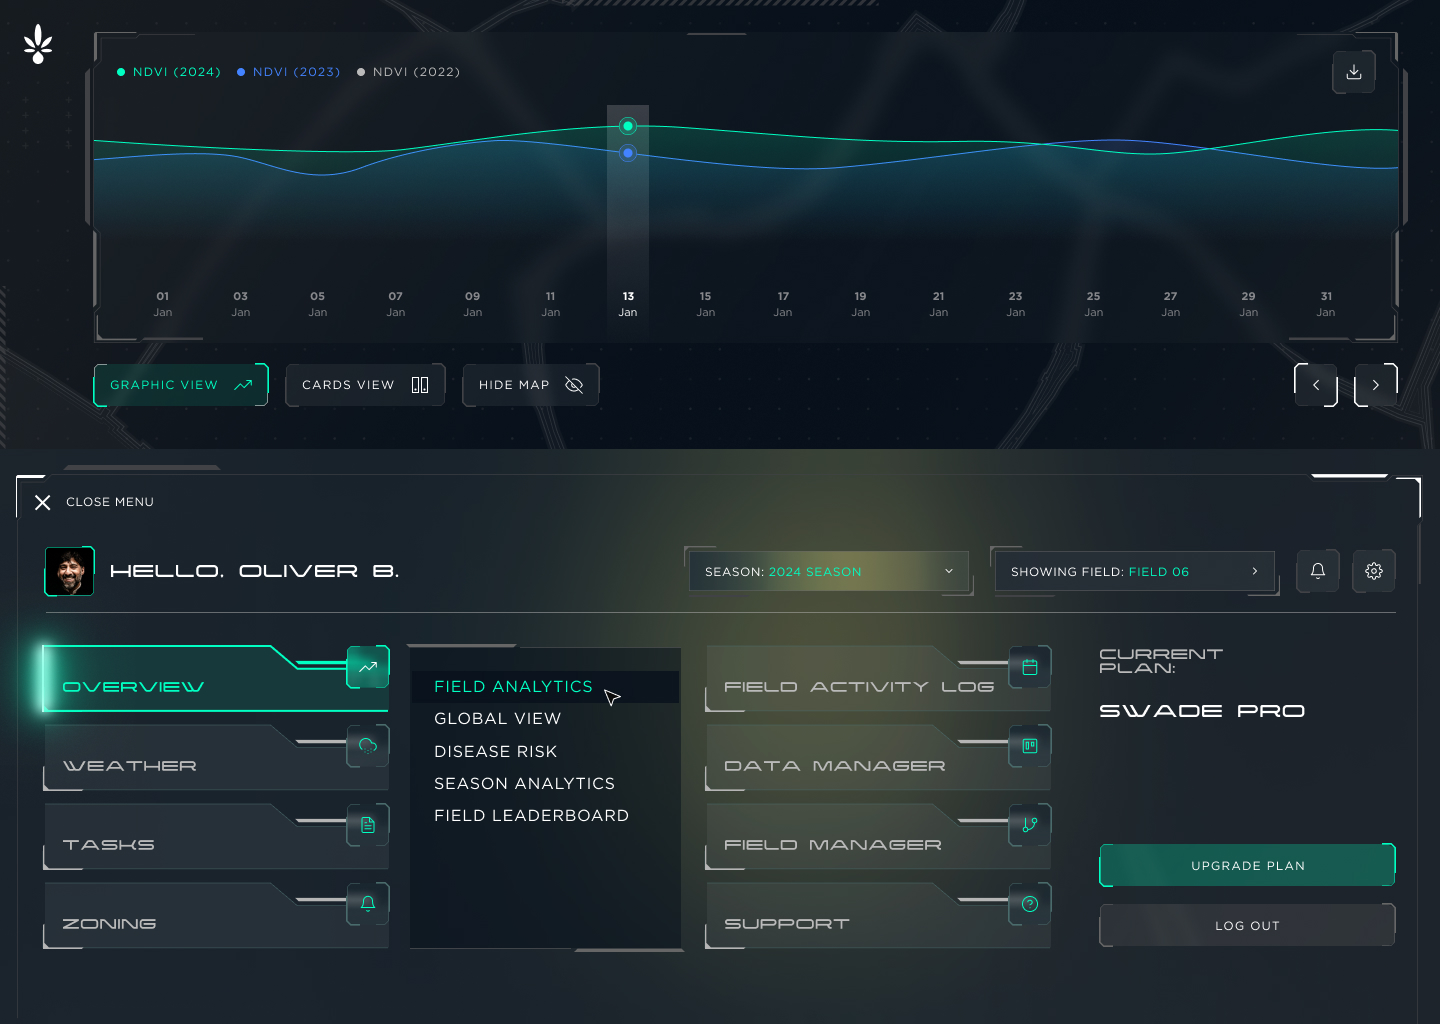This screenshot has width=1440, height=1024.
Task: Click the Zoning bell icon
Action: click(368, 904)
